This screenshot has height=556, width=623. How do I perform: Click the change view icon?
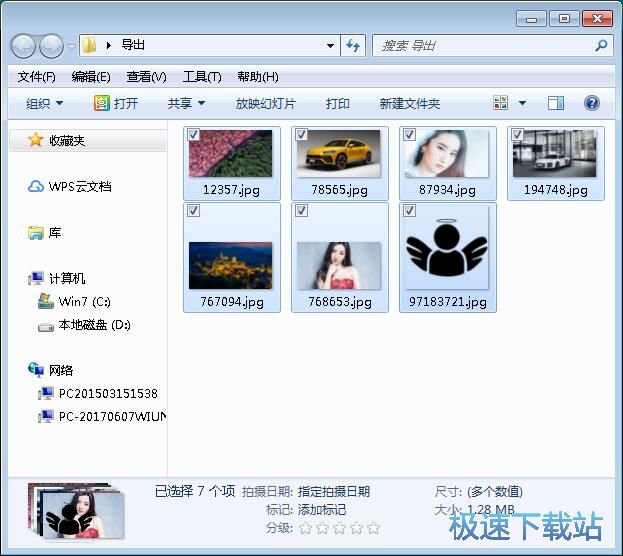(x=500, y=103)
